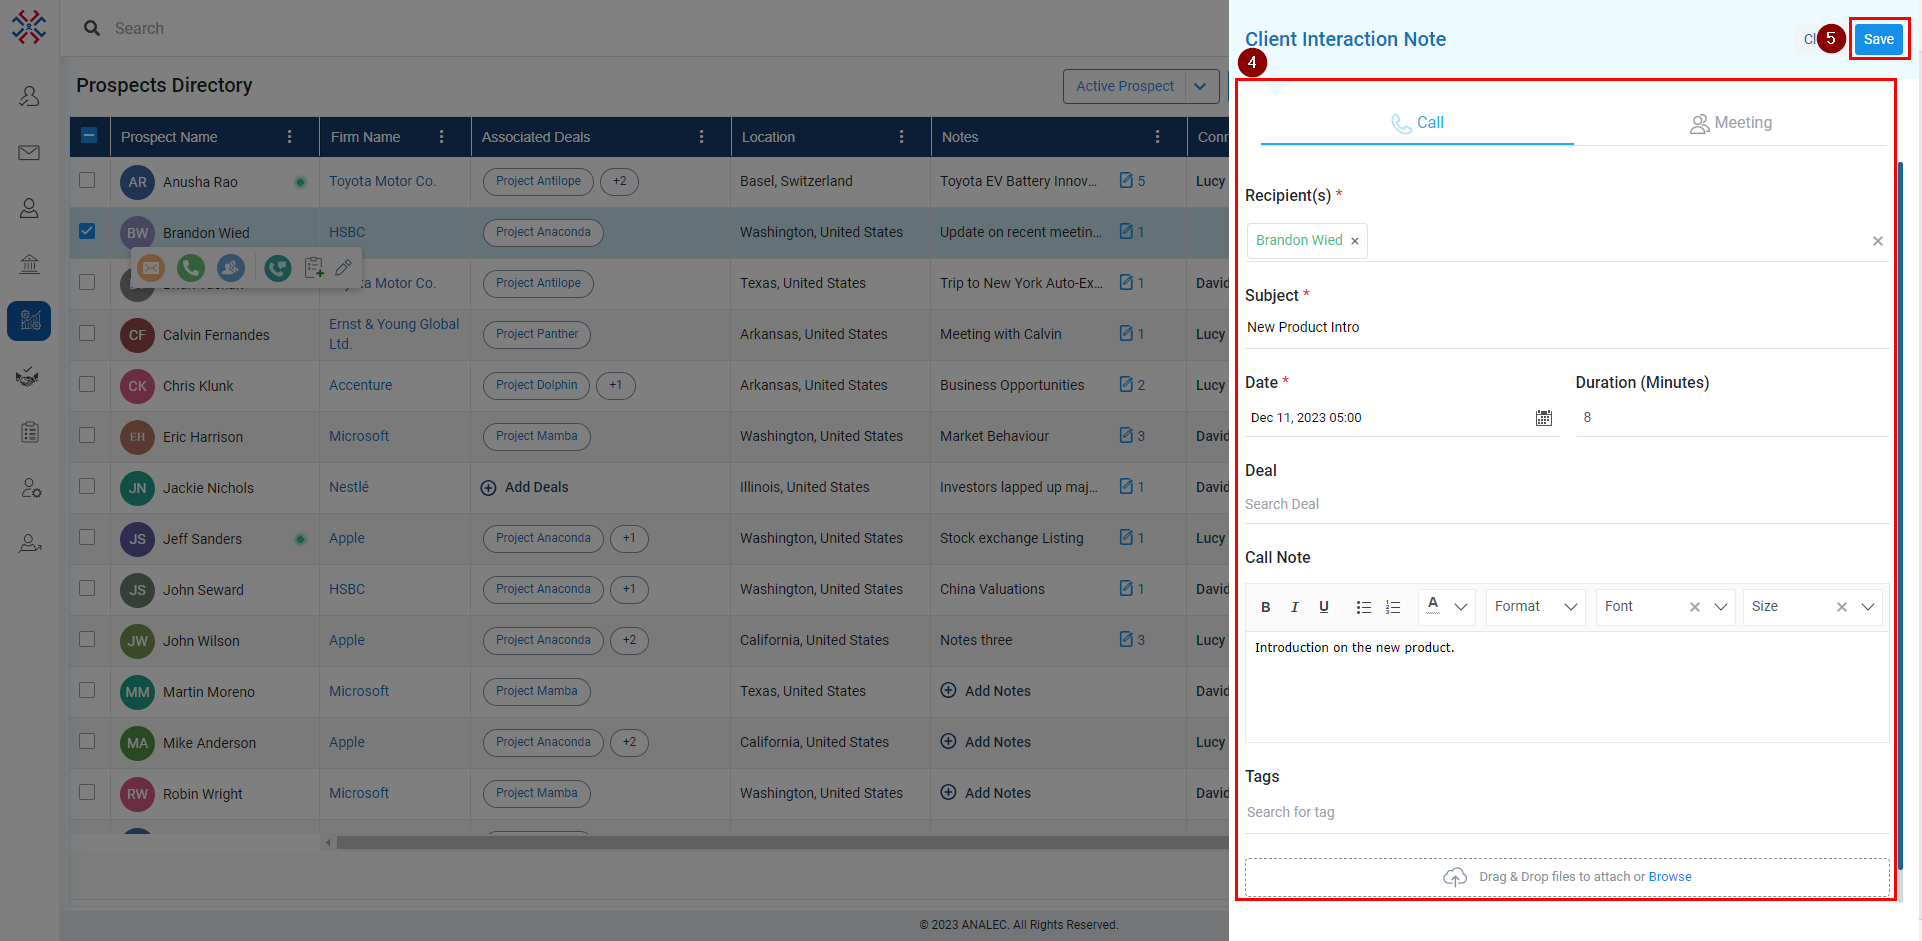Click the ANALEC logo icon
Image resolution: width=1922 pixels, height=941 pixels.
point(29,27)
